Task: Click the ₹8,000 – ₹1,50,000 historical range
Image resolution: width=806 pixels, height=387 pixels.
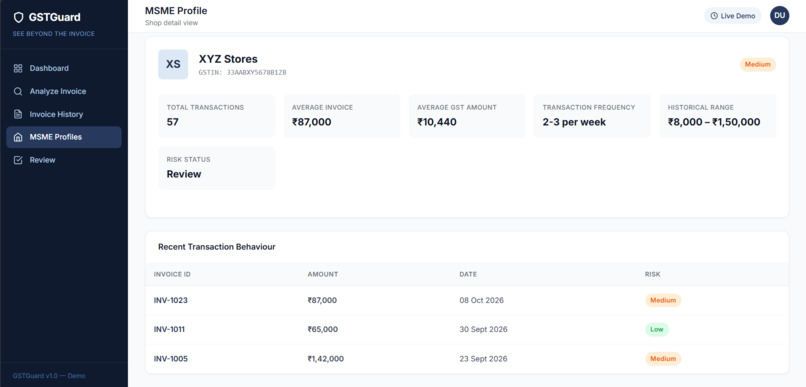Action: (x=714, y=122)
